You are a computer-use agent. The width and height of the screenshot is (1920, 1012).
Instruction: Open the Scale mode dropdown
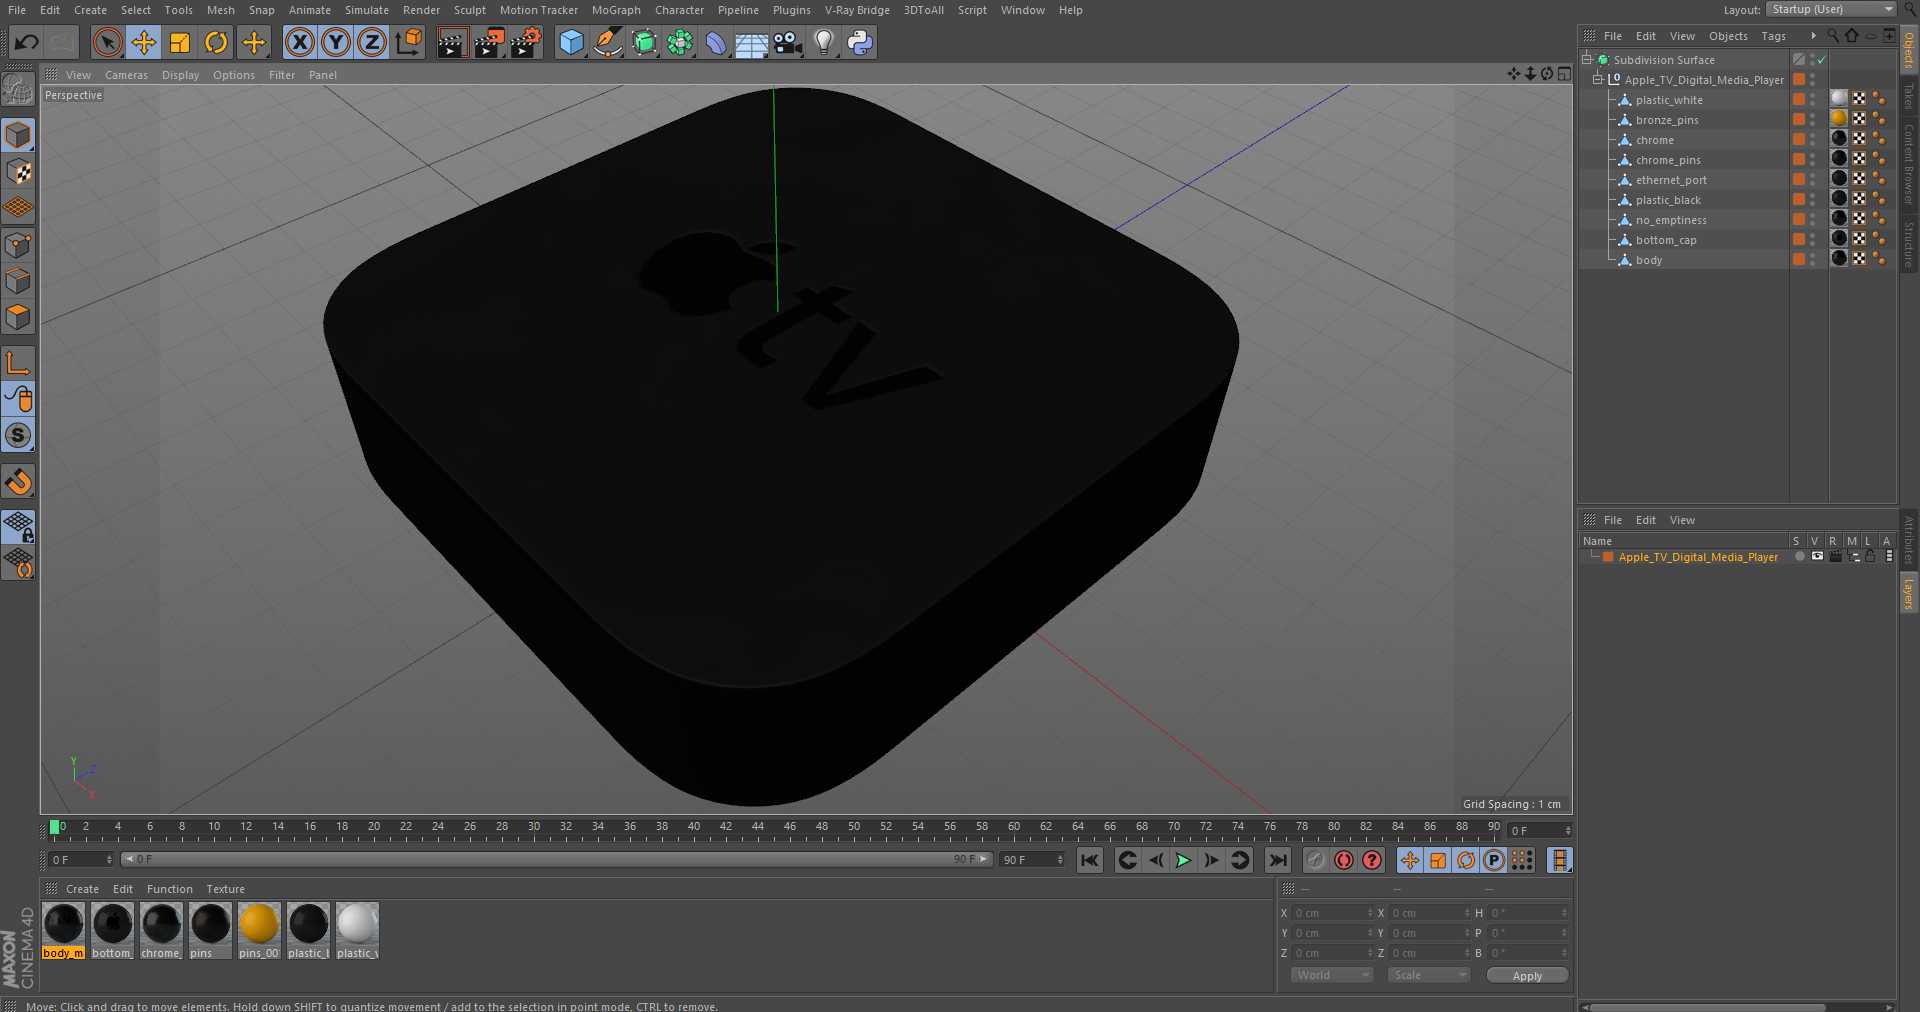tap(1428, 975)
